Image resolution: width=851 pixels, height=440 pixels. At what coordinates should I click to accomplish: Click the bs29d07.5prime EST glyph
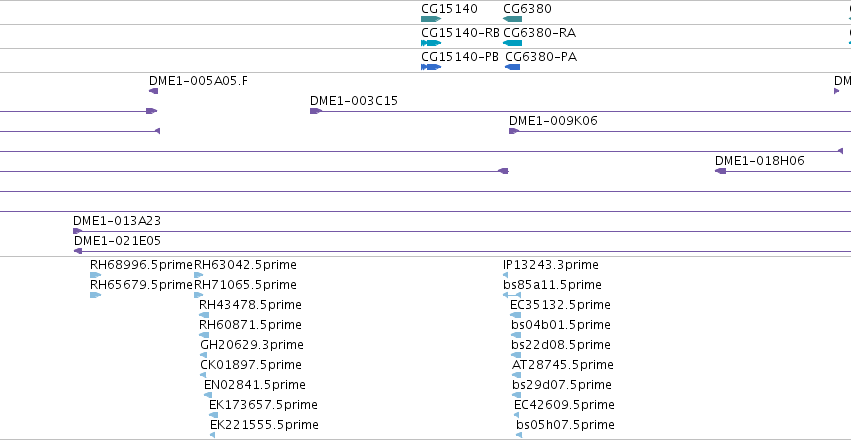[516, 395]
